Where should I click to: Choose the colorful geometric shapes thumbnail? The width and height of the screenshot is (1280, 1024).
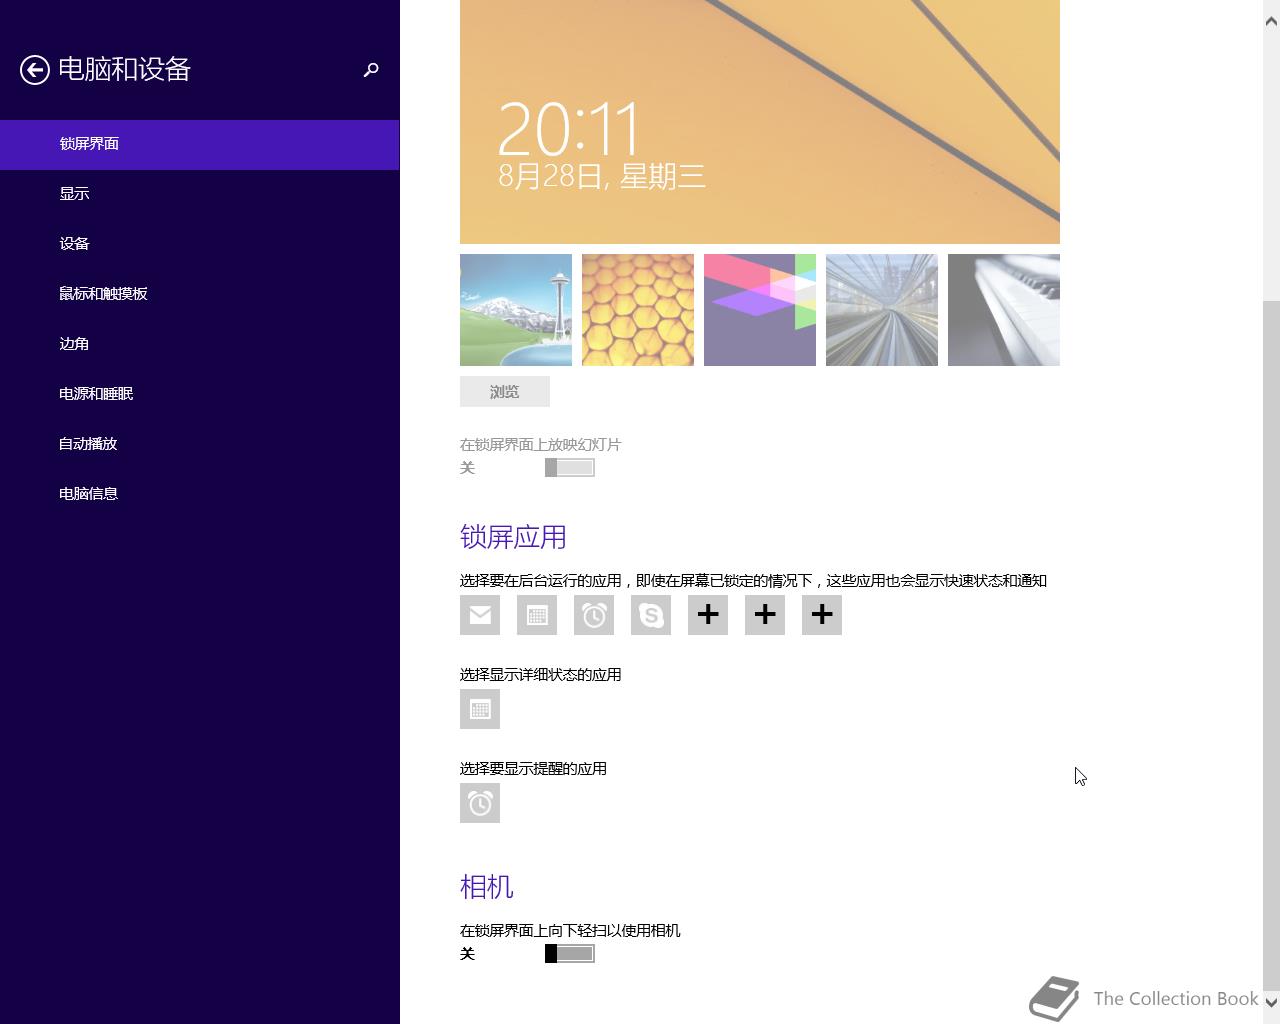click(x=760, y=310)
